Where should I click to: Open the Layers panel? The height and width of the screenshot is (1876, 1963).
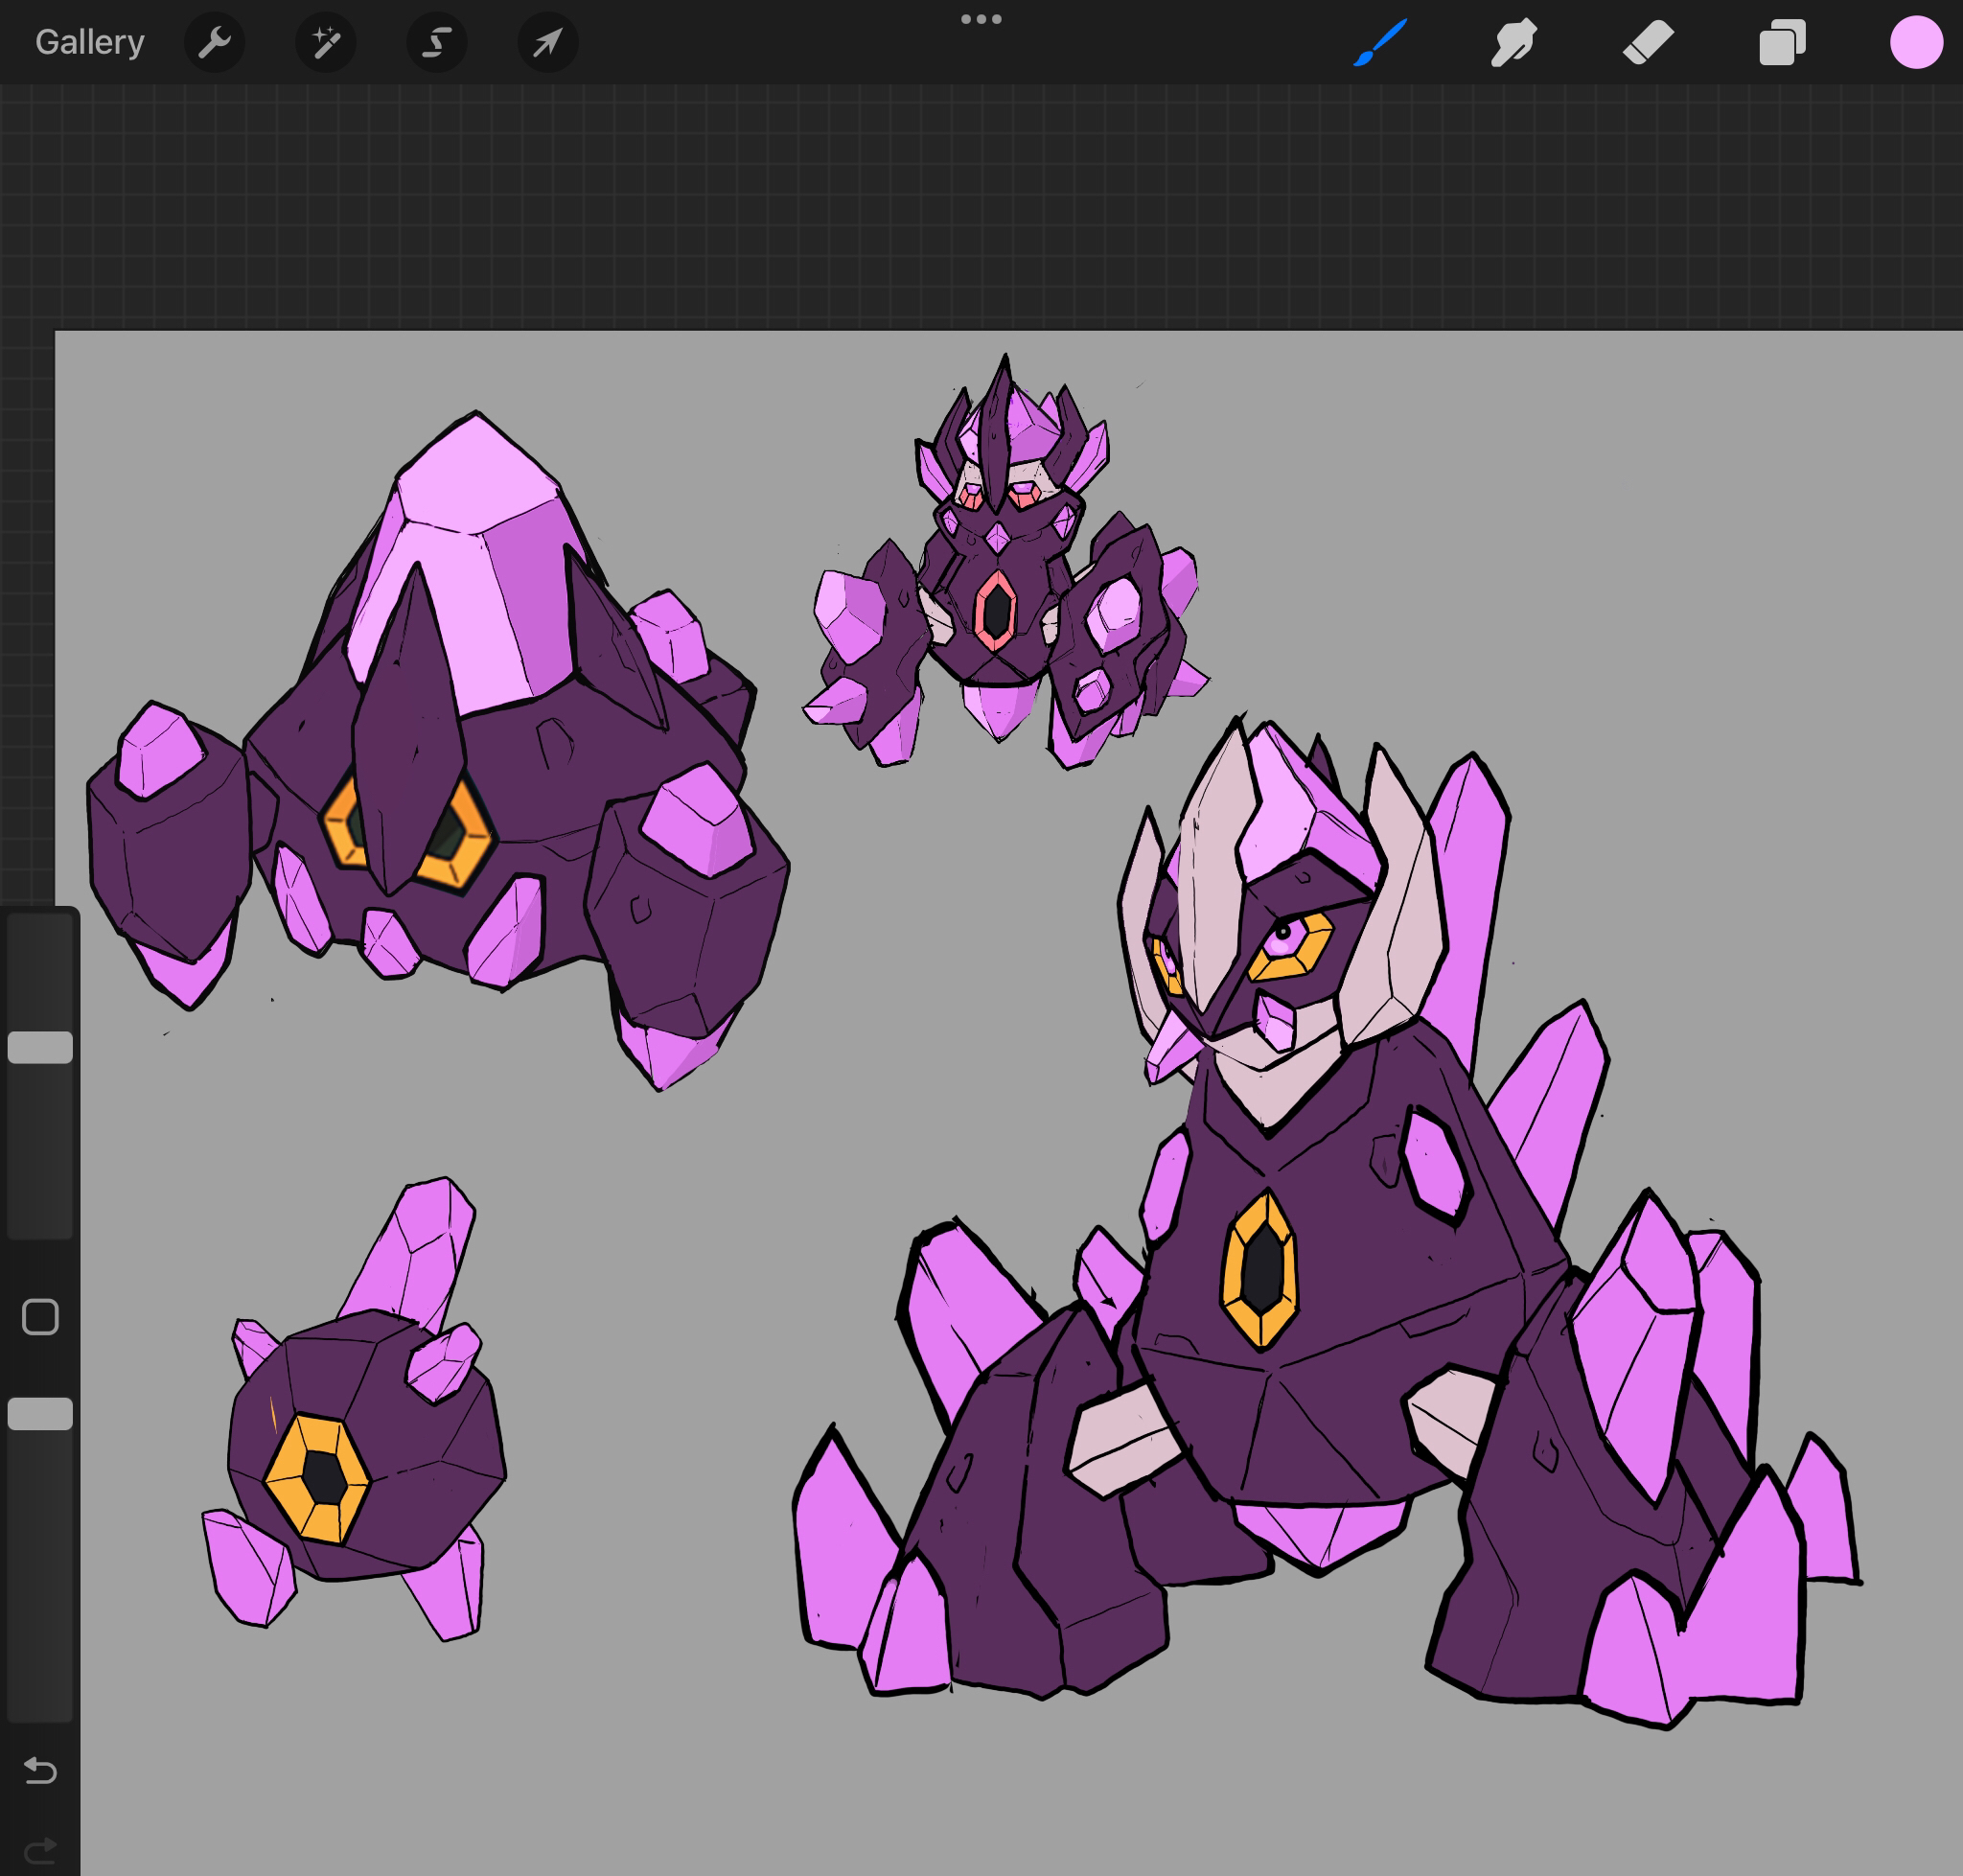(x=1782, y=43)
